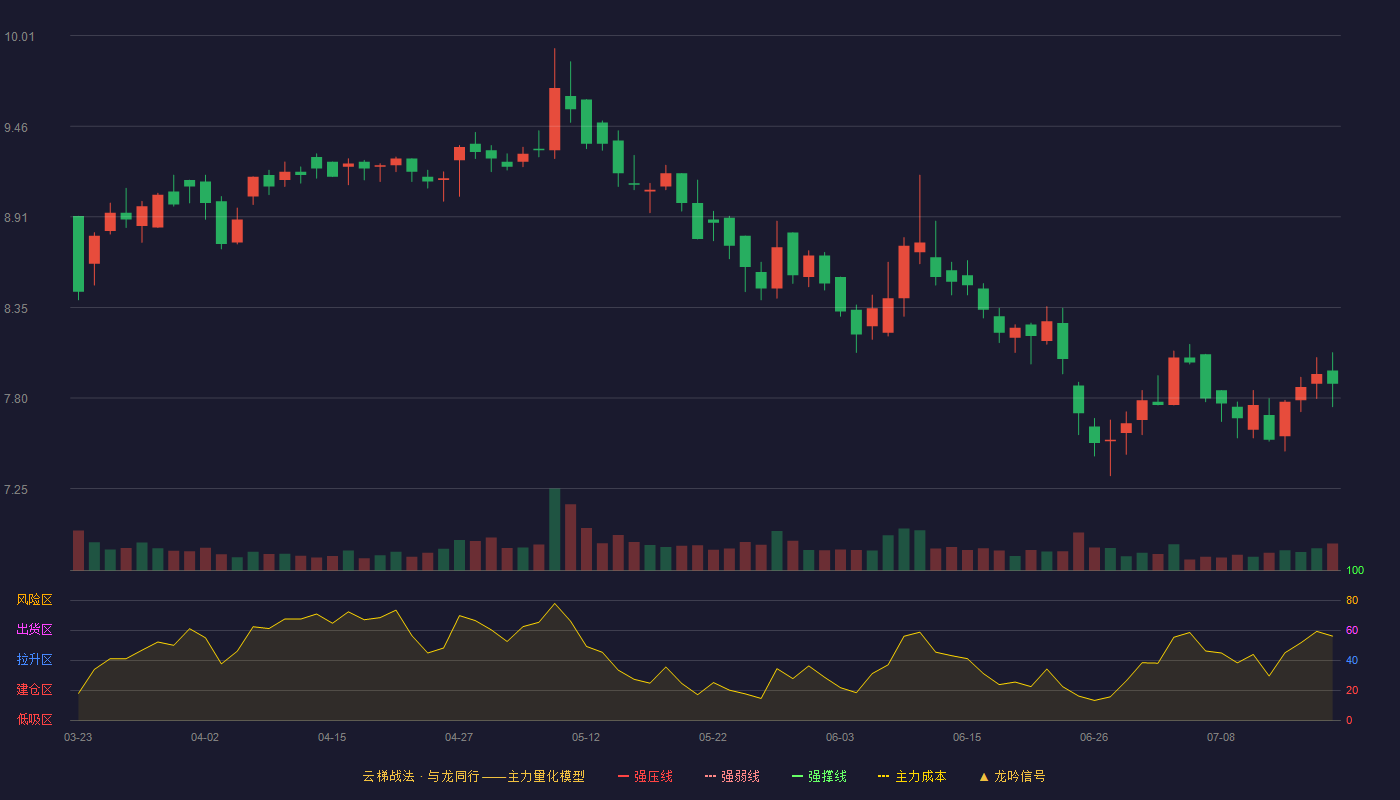Toggle the 强压线 legend series
This screenshot has width=1400, height=800.
[645, 776]
